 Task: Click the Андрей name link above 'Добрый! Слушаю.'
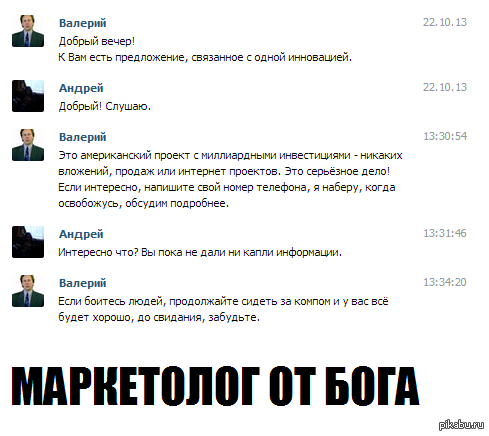tap(81, 88)
